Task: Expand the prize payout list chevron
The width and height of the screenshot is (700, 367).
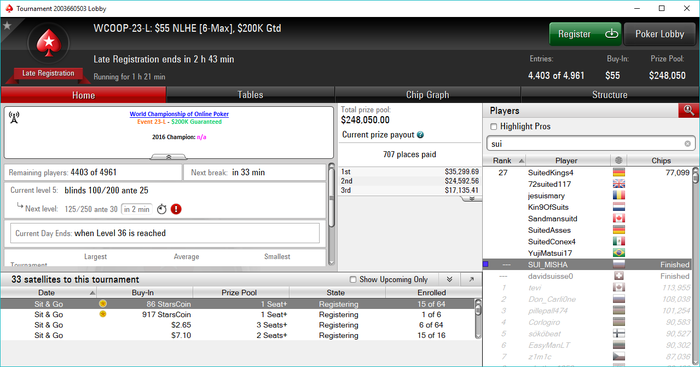Action: [x=471, y=199]
